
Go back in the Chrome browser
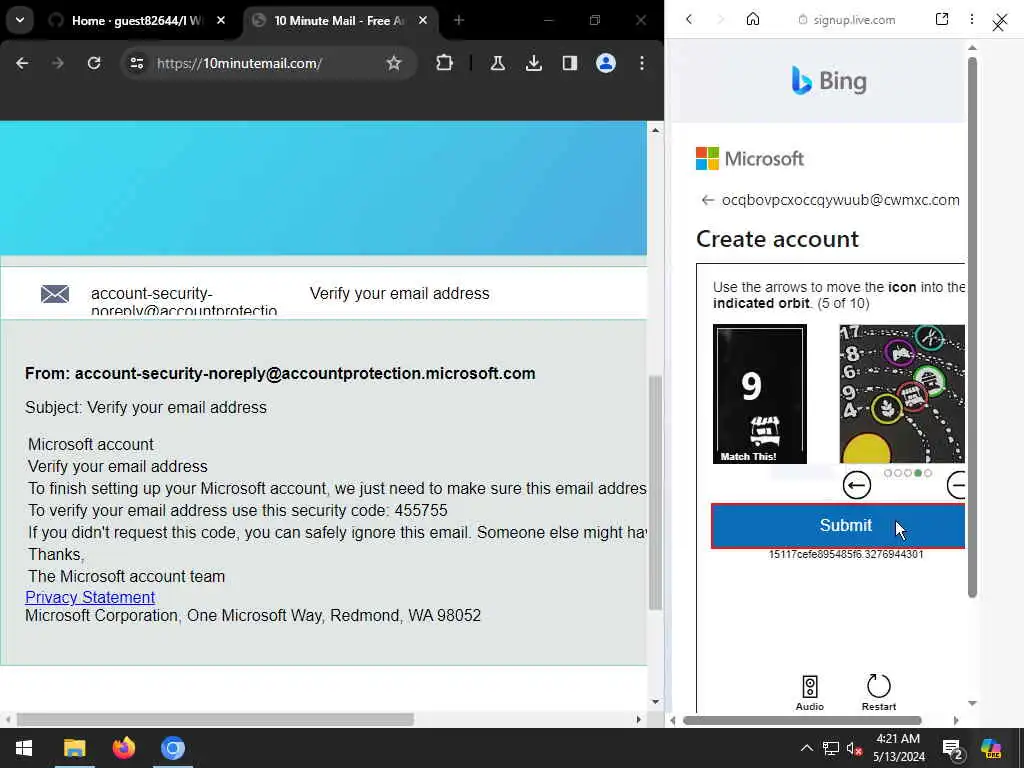[x=22, y=63]
